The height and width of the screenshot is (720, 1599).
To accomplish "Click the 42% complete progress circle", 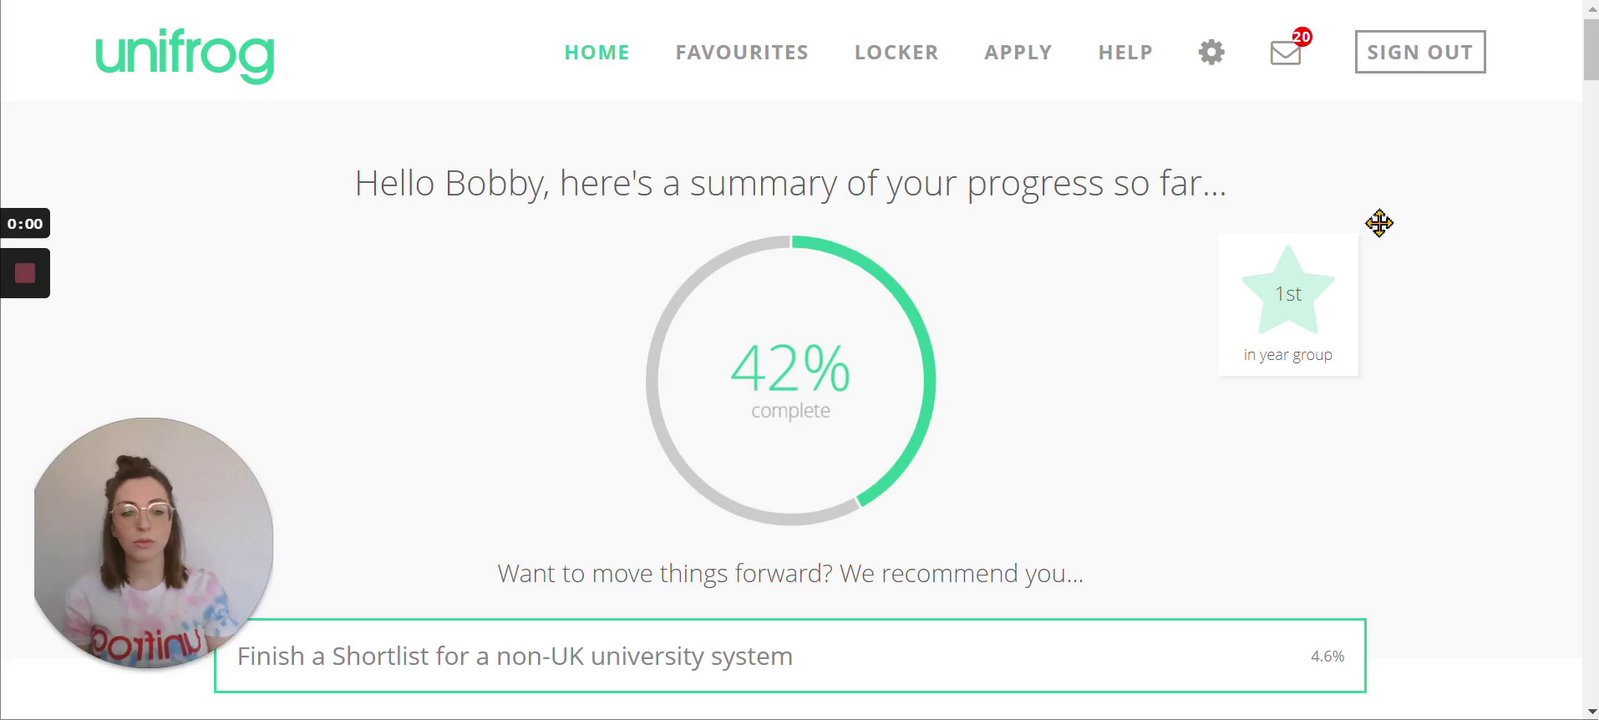I will [x=790, y=380].
